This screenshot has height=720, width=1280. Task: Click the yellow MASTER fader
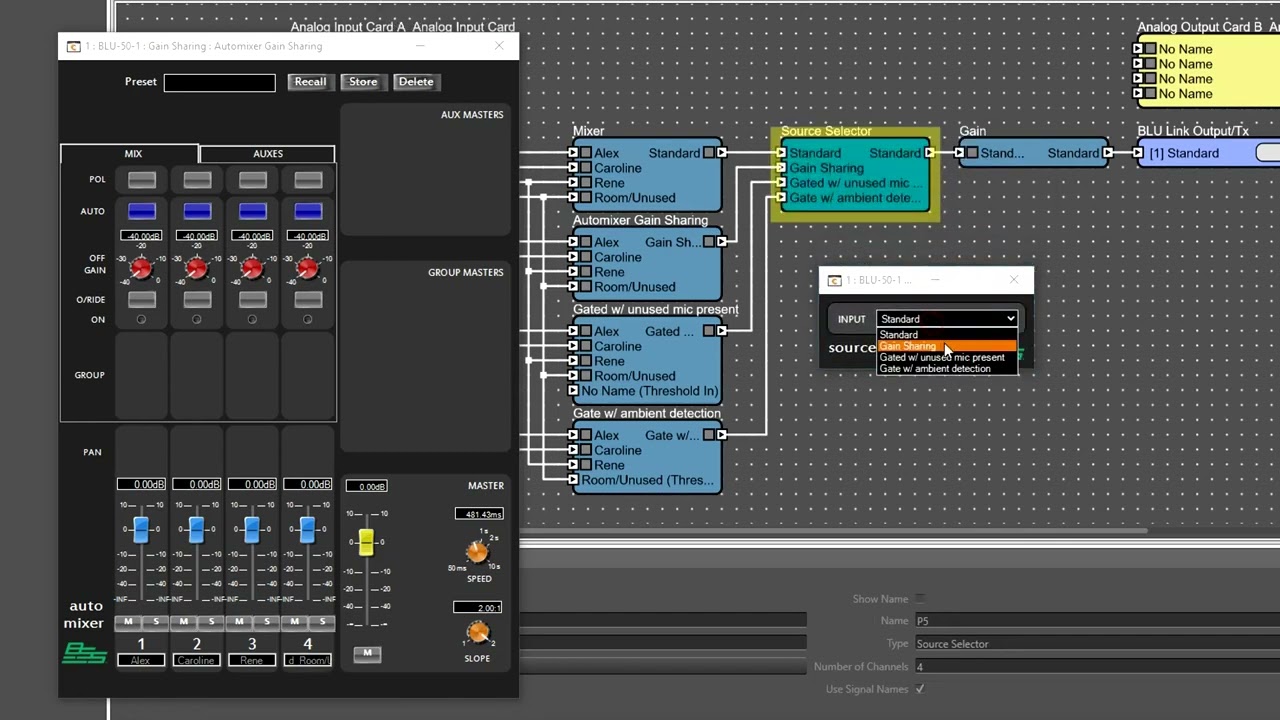(366, 542)
